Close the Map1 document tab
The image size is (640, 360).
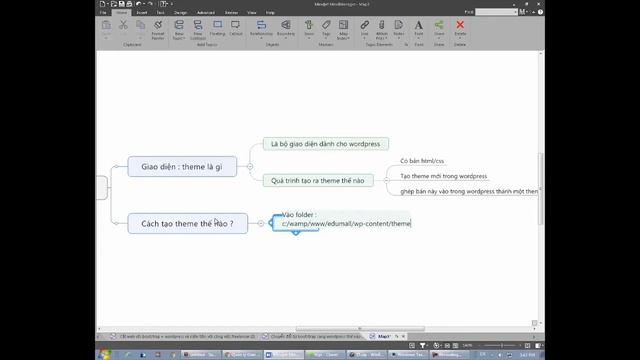[403, 337]
